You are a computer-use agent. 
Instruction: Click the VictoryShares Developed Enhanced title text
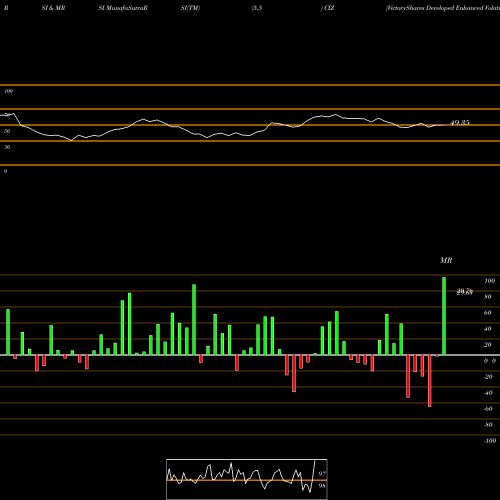click(x=443, y=8)
